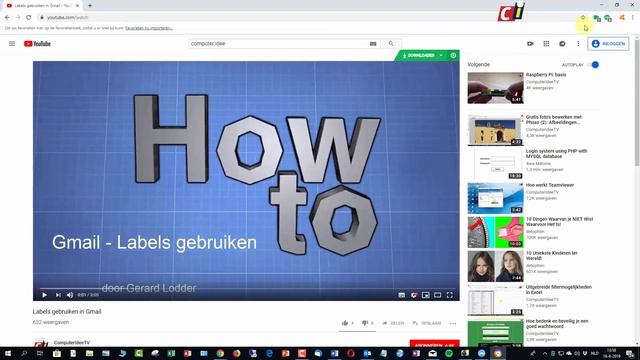This screenshot has width=640, height=360.
Task: Save the video via OPSLAAN
Action: tap(427, 323)
